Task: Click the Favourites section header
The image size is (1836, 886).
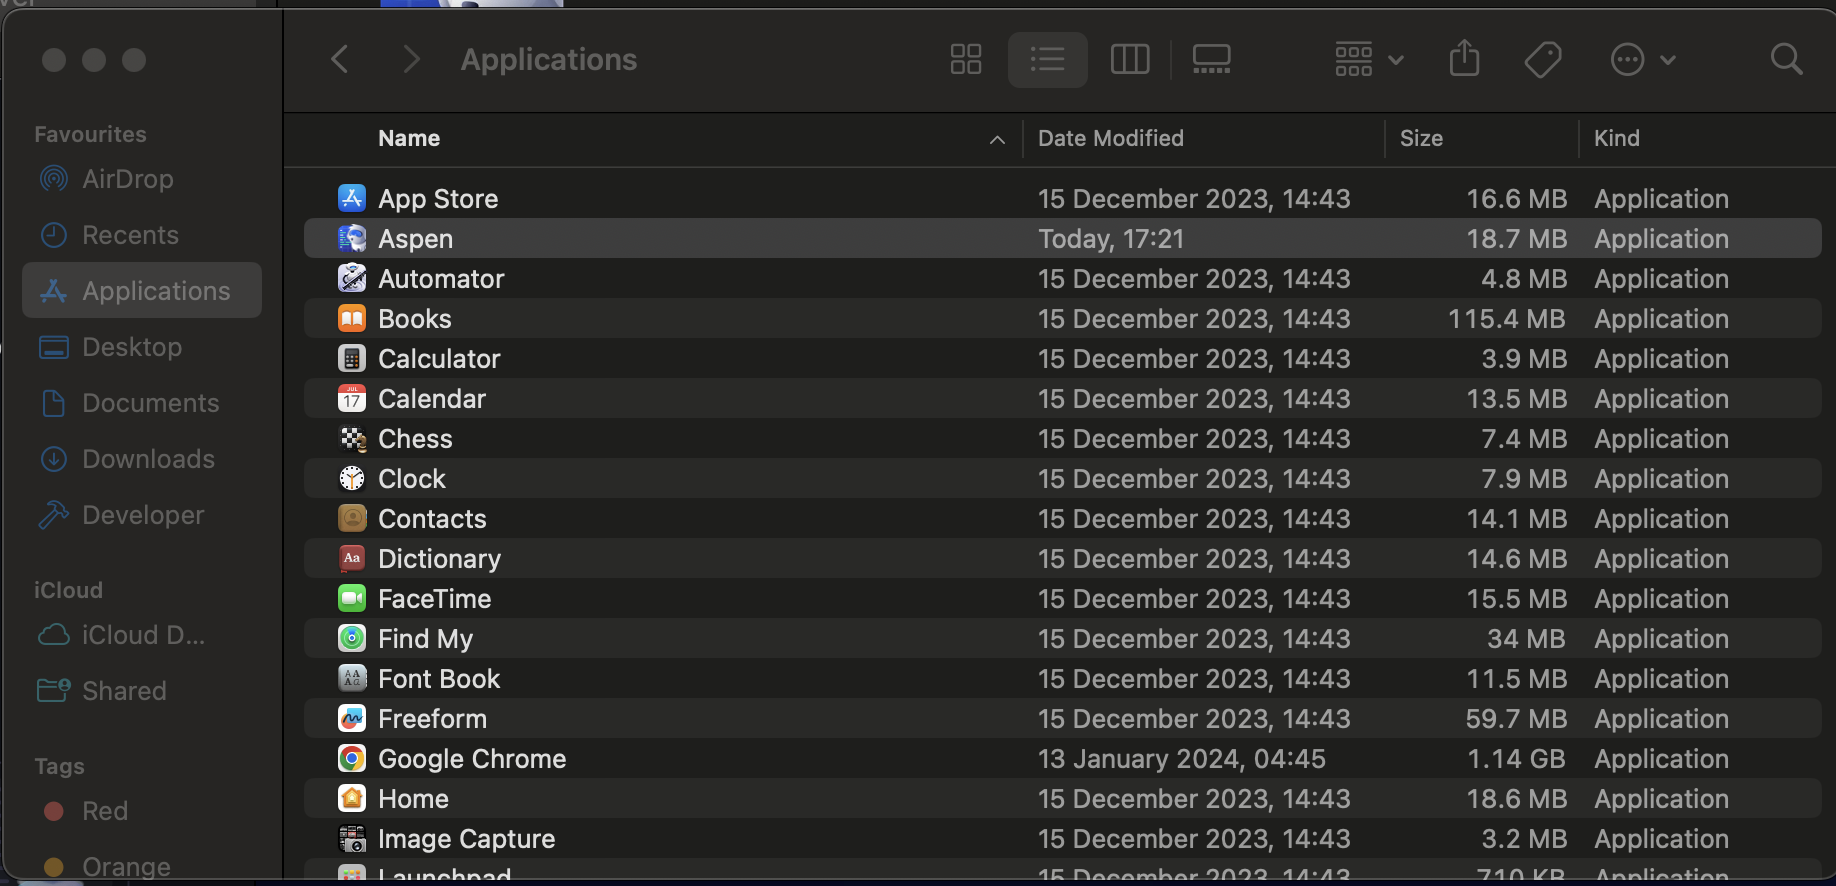Action: point(90,134)
